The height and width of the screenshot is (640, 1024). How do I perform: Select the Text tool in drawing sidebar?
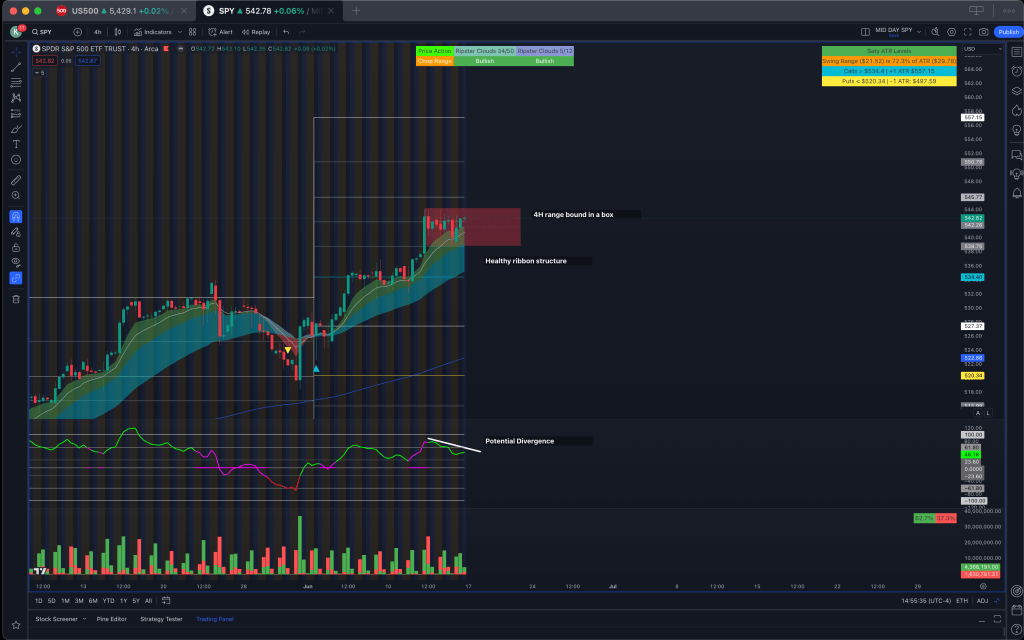[16, 144]
